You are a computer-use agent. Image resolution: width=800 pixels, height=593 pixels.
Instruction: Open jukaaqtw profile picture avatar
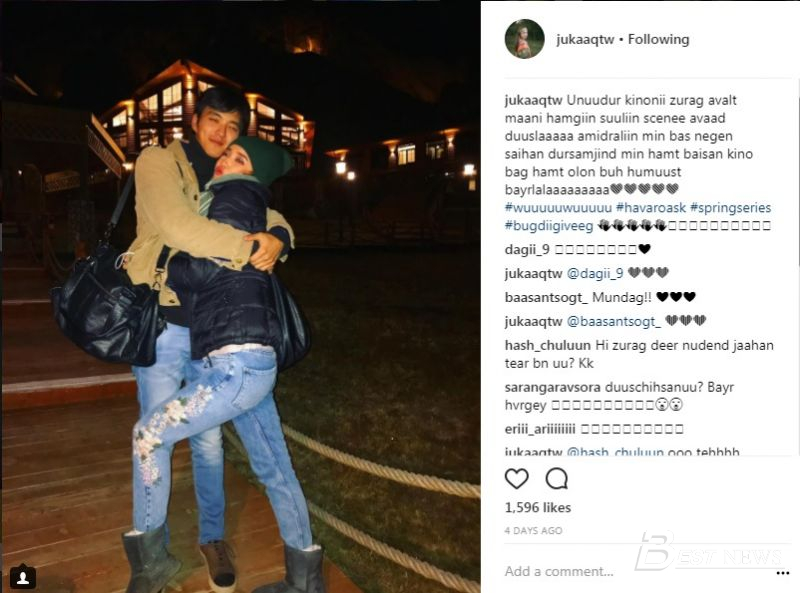pyautogui.click(x=524, y=39)
